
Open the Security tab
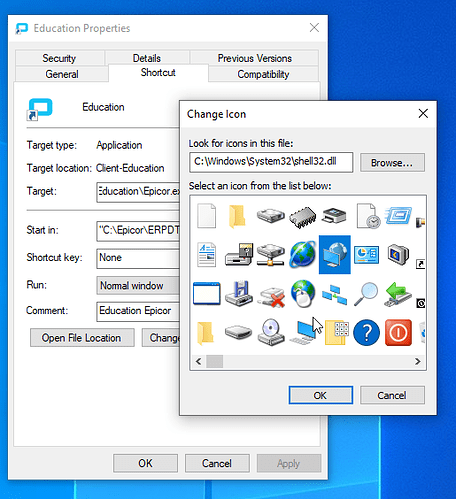click(x=59, y=58)
